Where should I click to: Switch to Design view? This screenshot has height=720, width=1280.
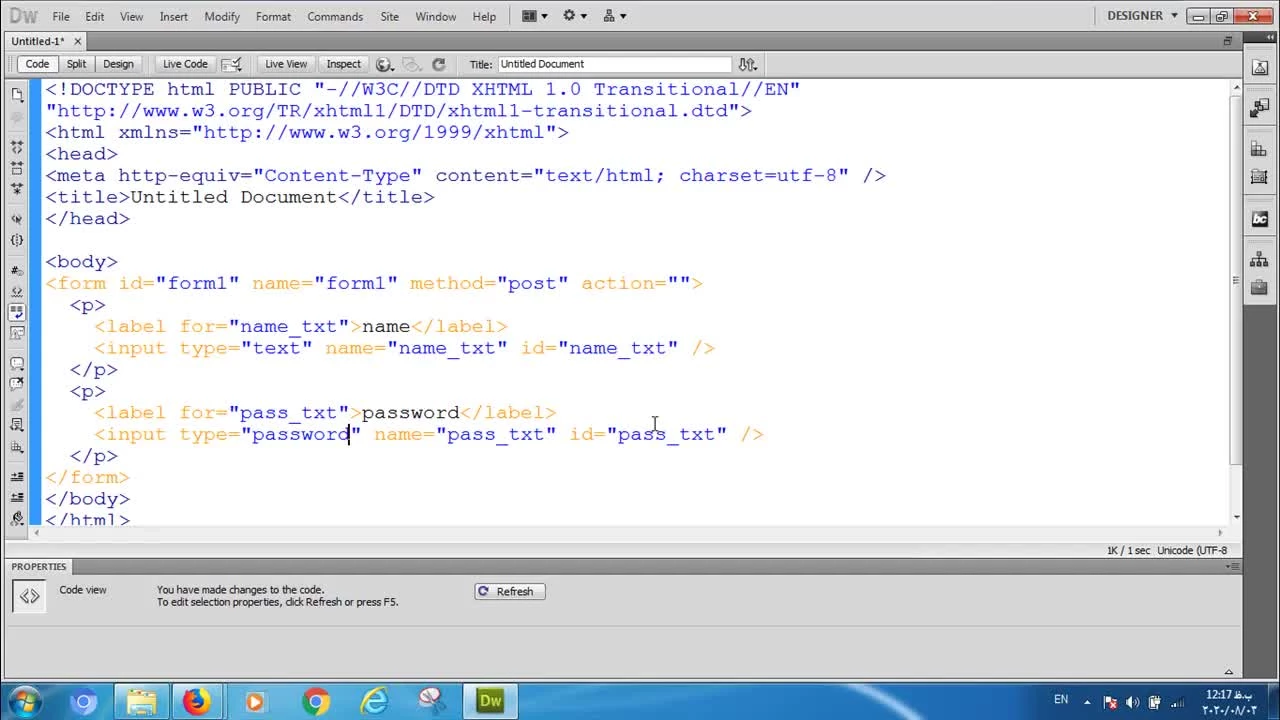[118, 64]
